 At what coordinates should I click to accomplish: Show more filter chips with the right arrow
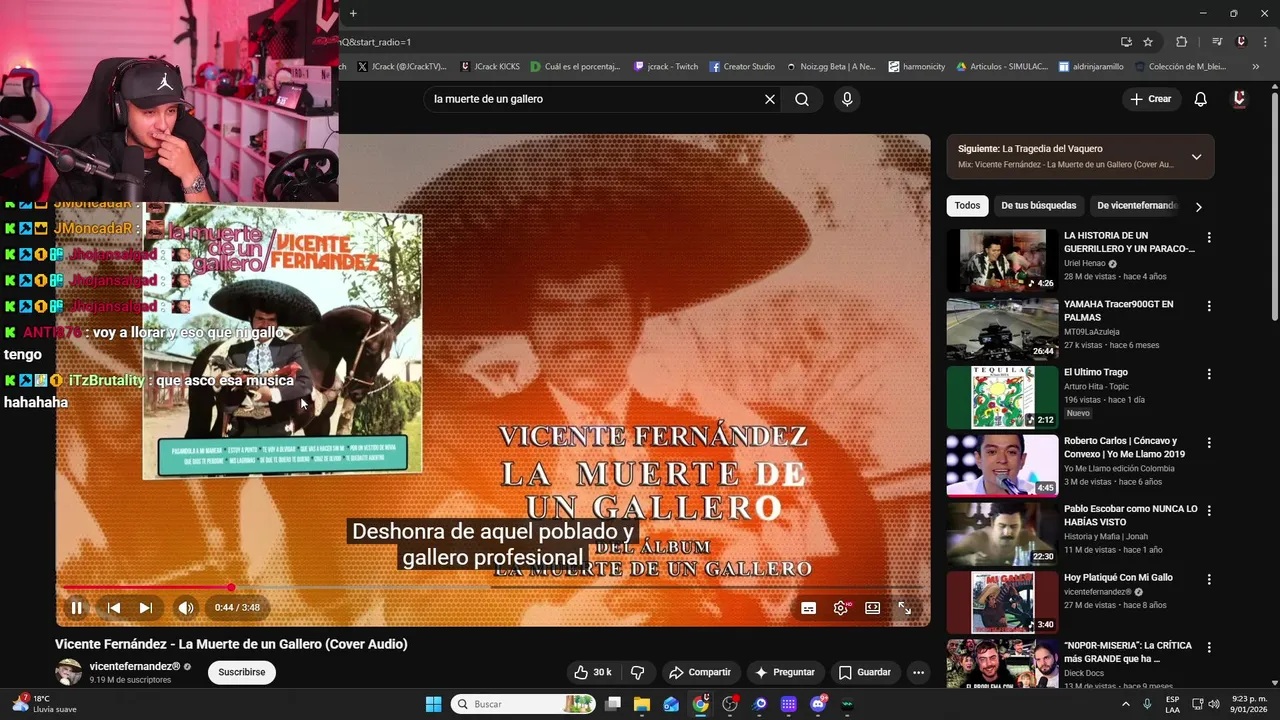tap(1199, 207)
